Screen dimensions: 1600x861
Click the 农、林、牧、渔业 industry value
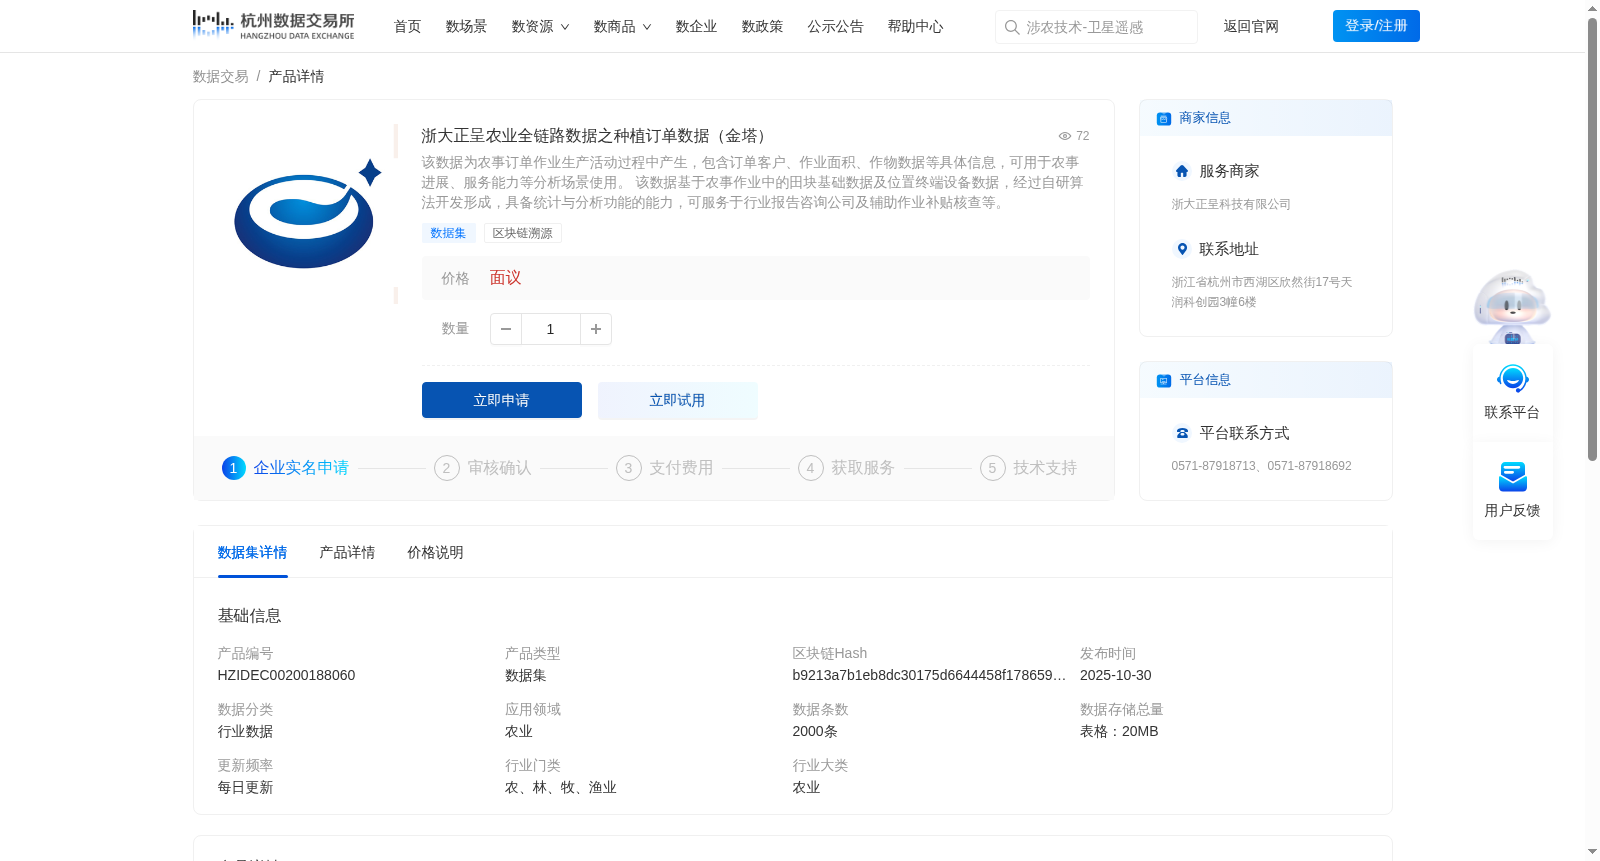point(560,788)
